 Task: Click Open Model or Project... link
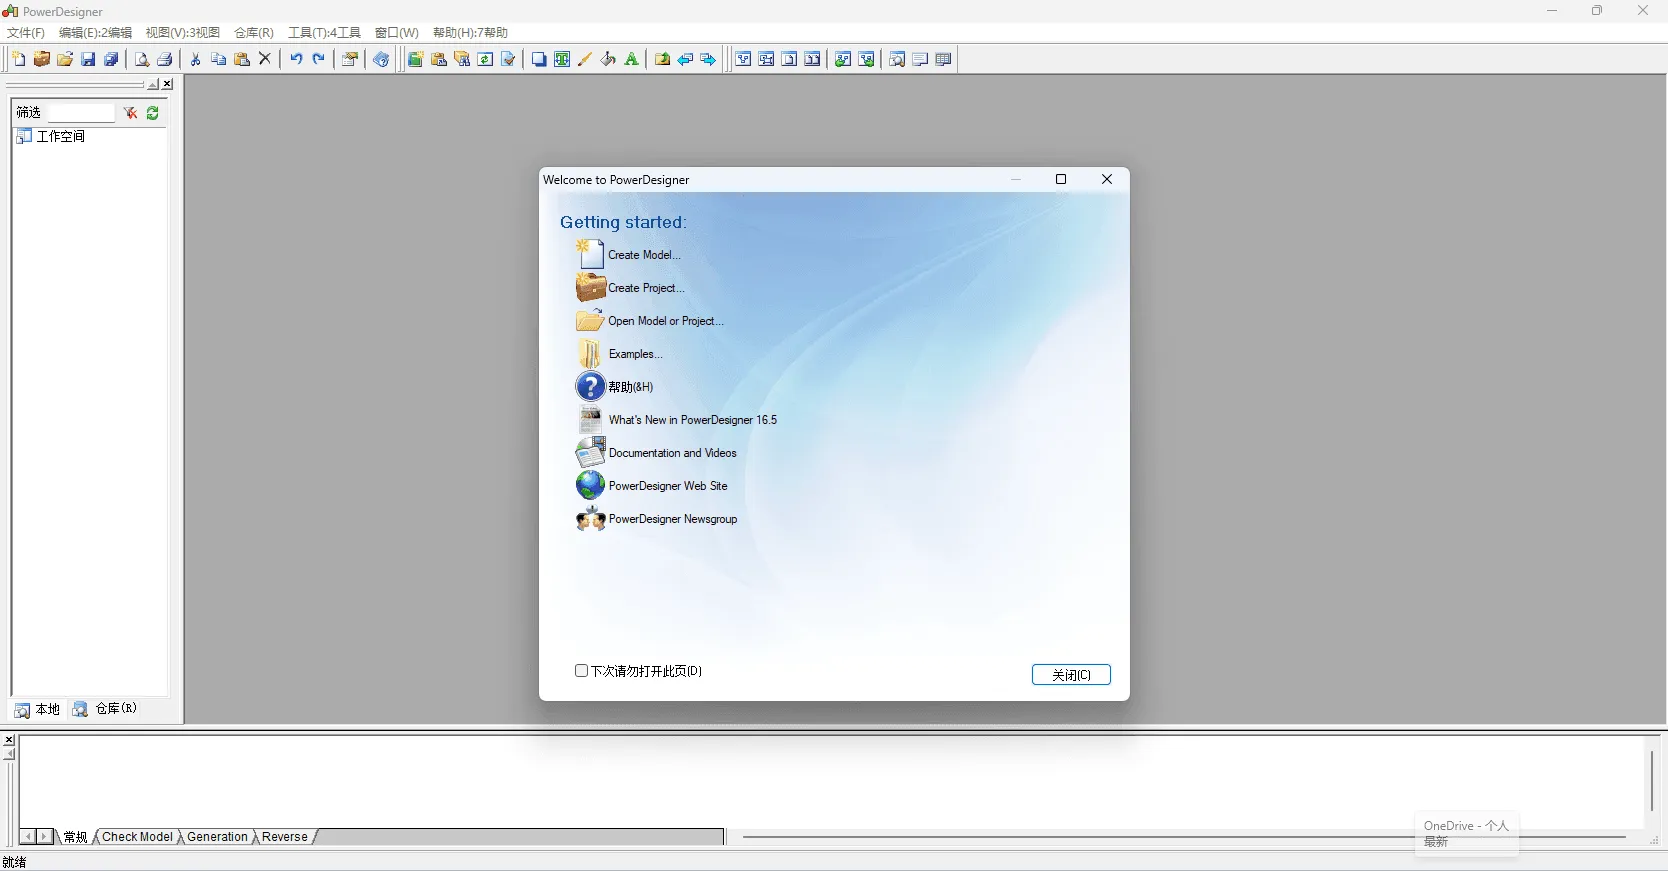click(x=666, y=321)
